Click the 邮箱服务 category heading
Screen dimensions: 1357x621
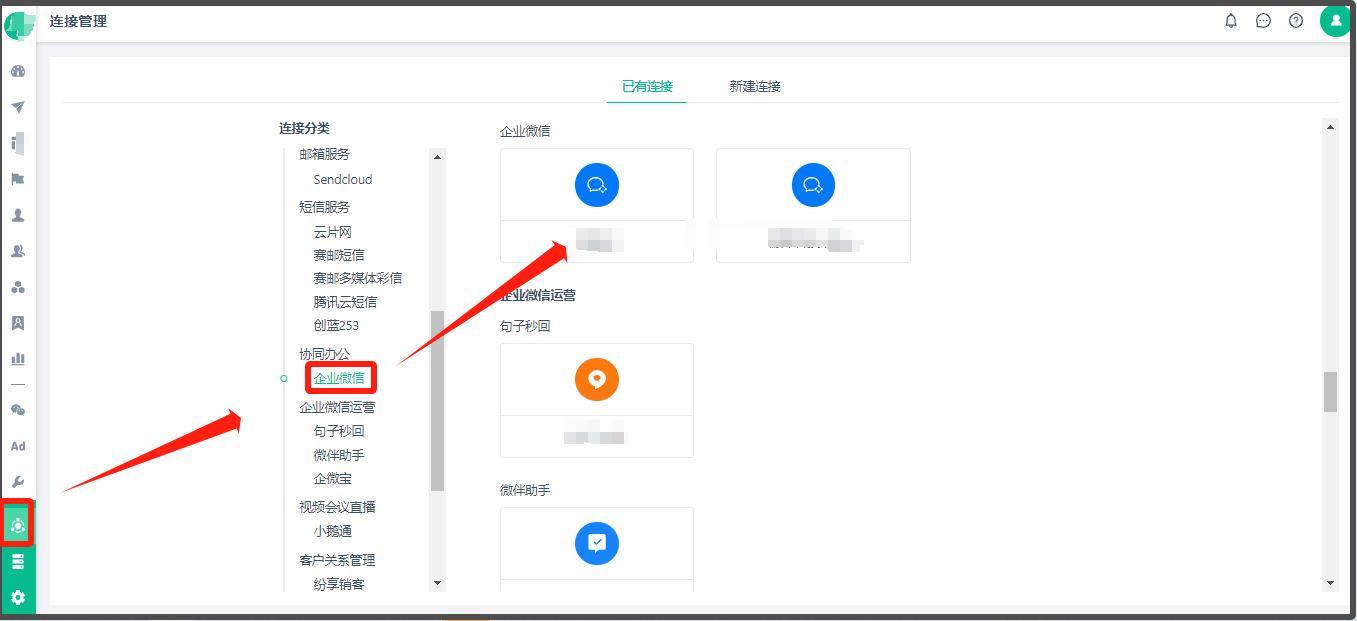(325, 155)
